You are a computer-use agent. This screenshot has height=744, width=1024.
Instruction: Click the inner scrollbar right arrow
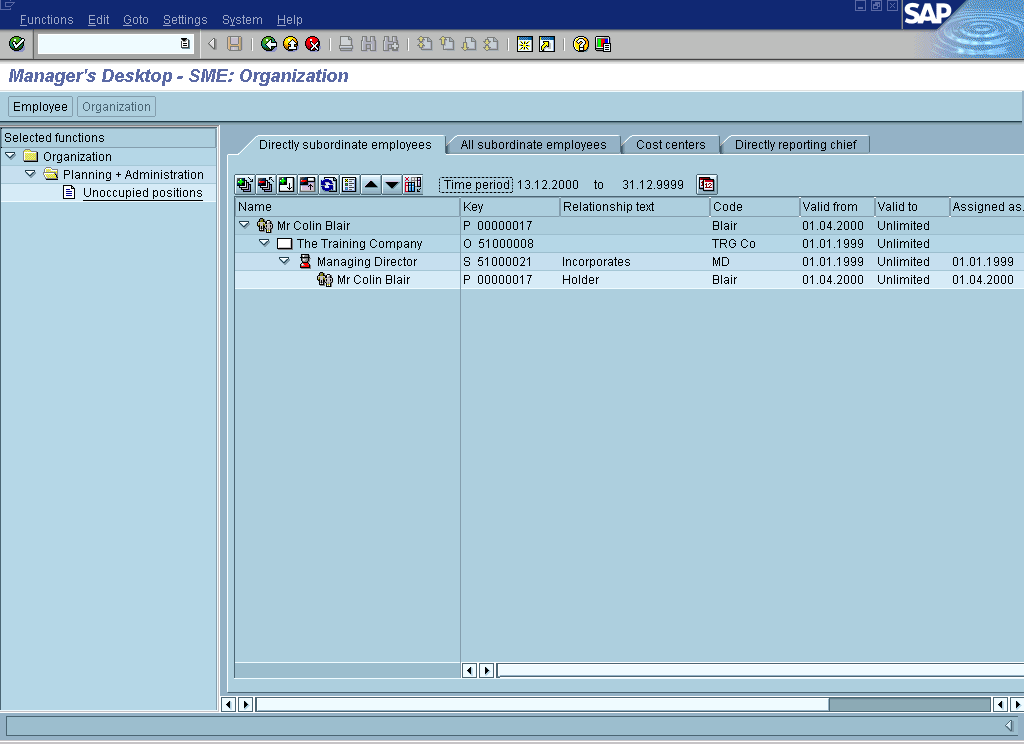[486, 670]
